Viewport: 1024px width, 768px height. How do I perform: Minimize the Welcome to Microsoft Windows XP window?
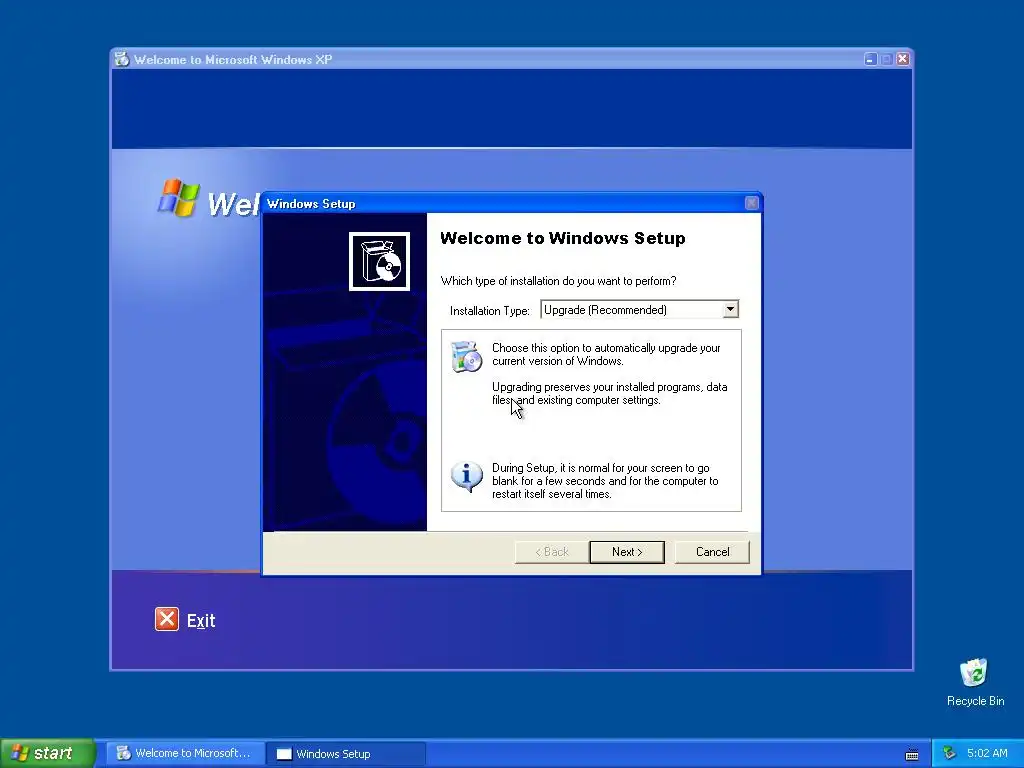870,59
